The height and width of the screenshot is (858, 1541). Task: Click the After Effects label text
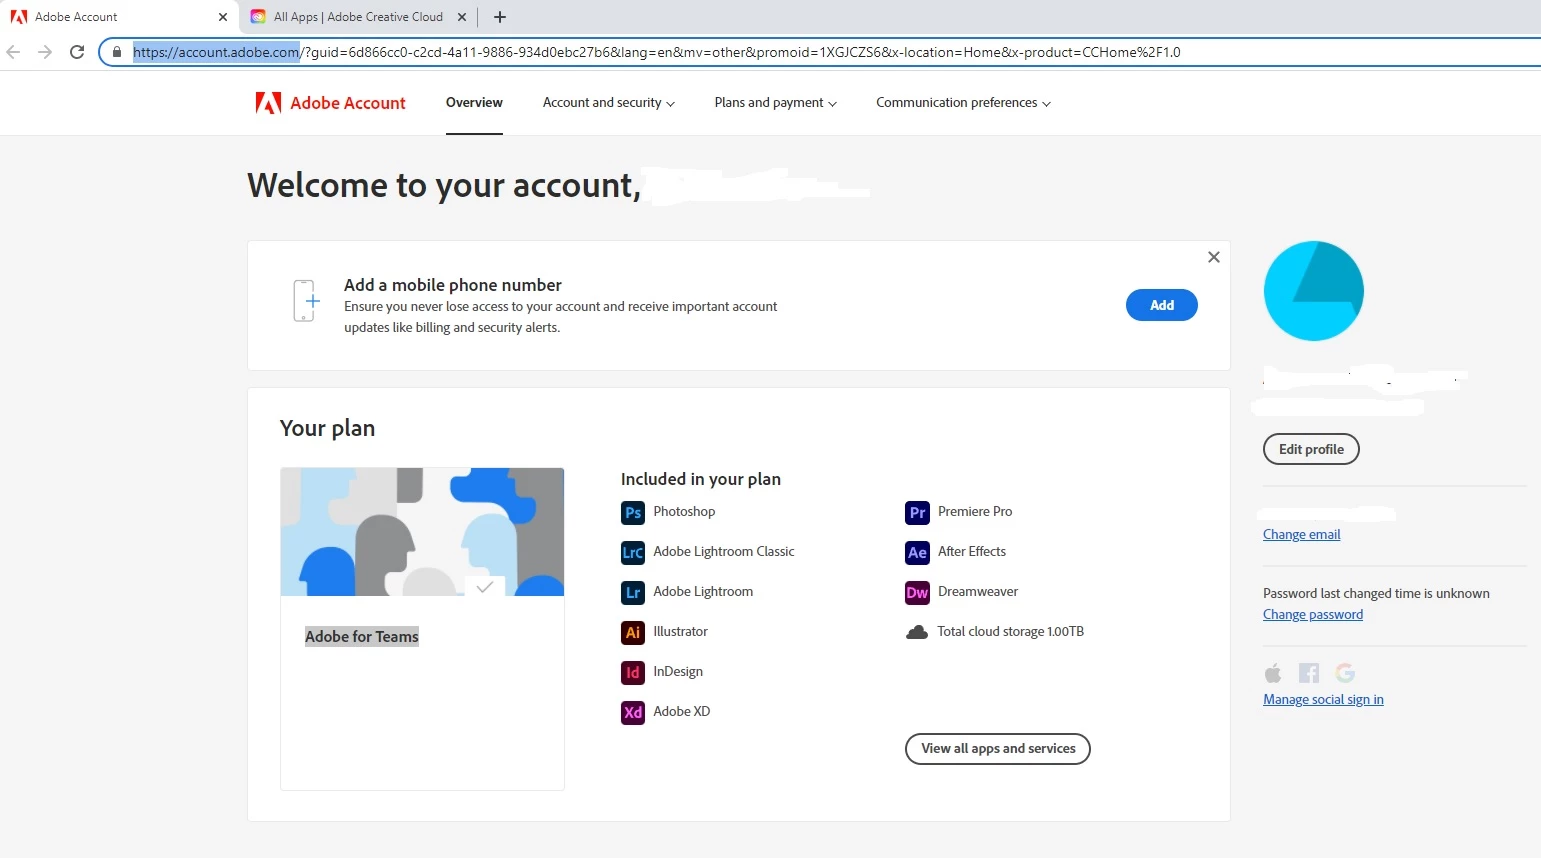tap(972, 552)
